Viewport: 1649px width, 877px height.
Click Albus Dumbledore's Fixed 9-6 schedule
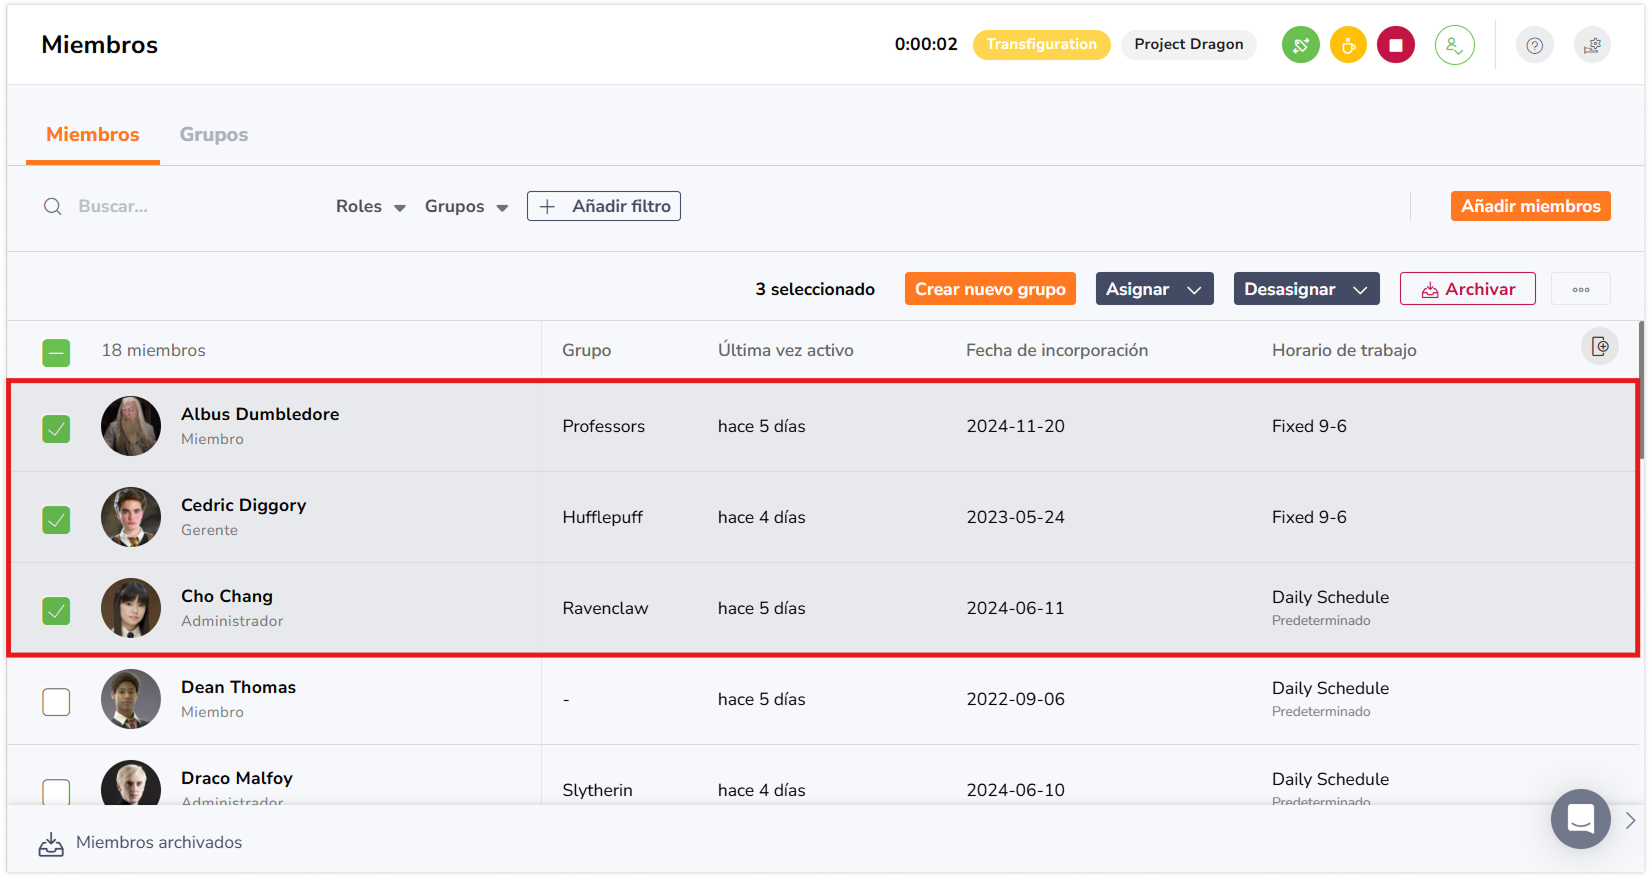(1309, 426)
